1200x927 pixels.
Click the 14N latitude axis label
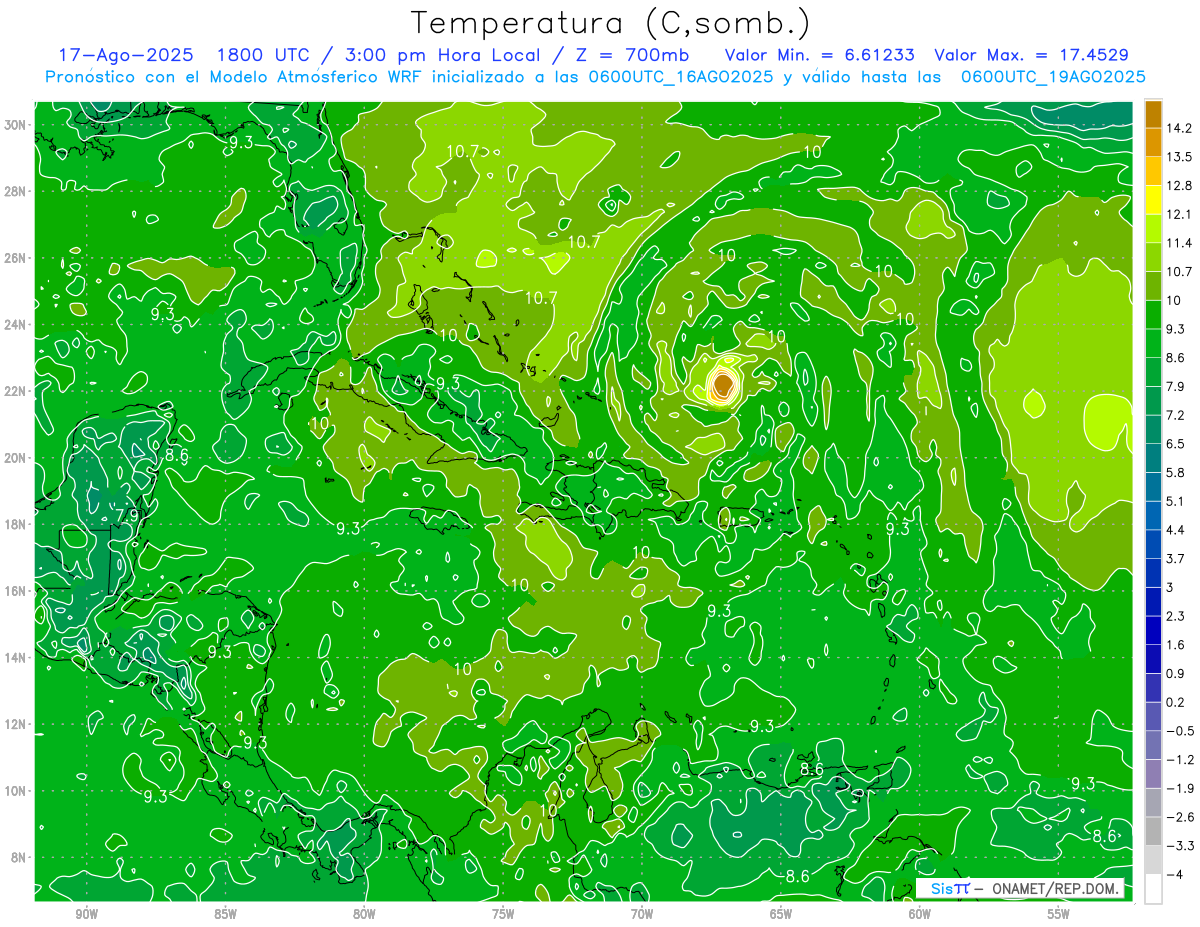coord(16,658)
